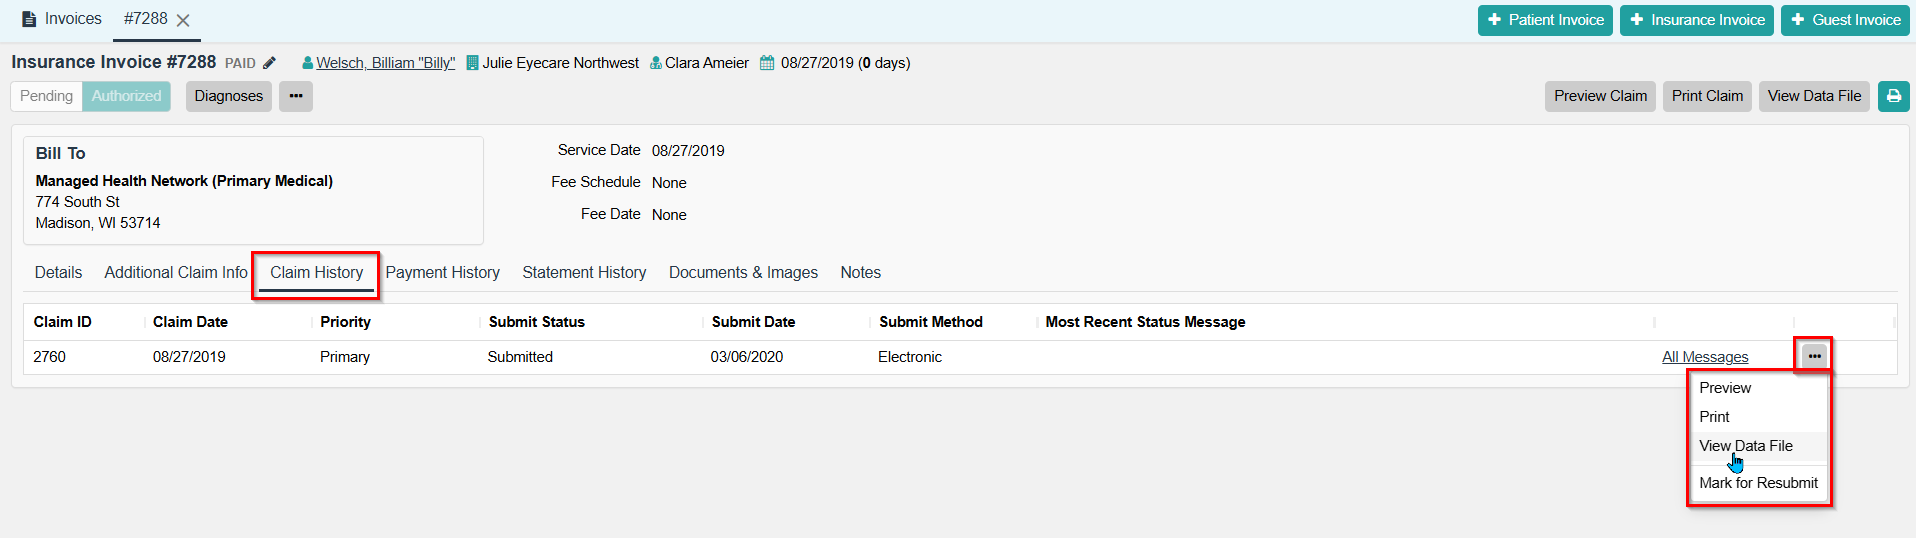Open the ellipsis menu on claim 2760 row

coord(1814,356)
